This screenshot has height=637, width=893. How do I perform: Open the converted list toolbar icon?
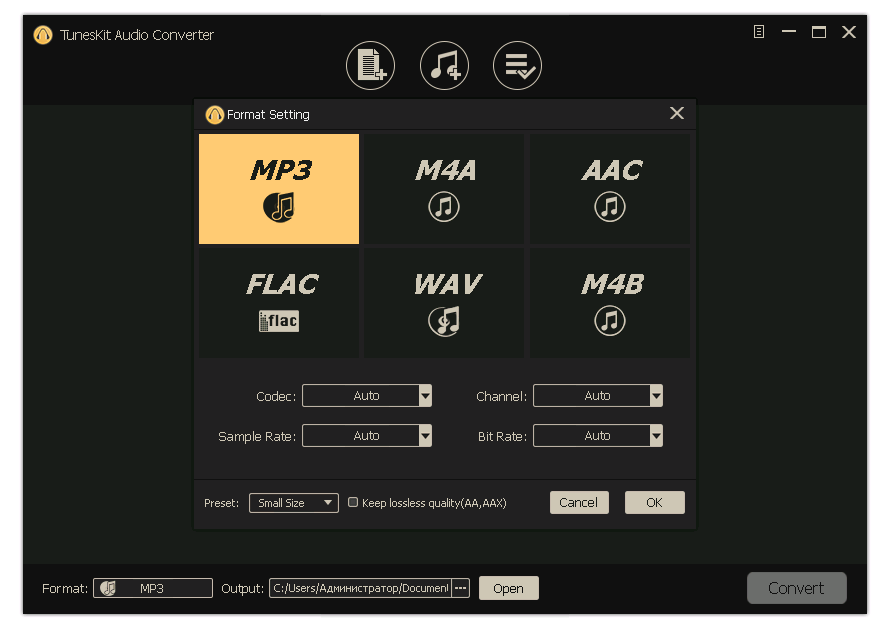pyautogui.click(x=517, y=64)
